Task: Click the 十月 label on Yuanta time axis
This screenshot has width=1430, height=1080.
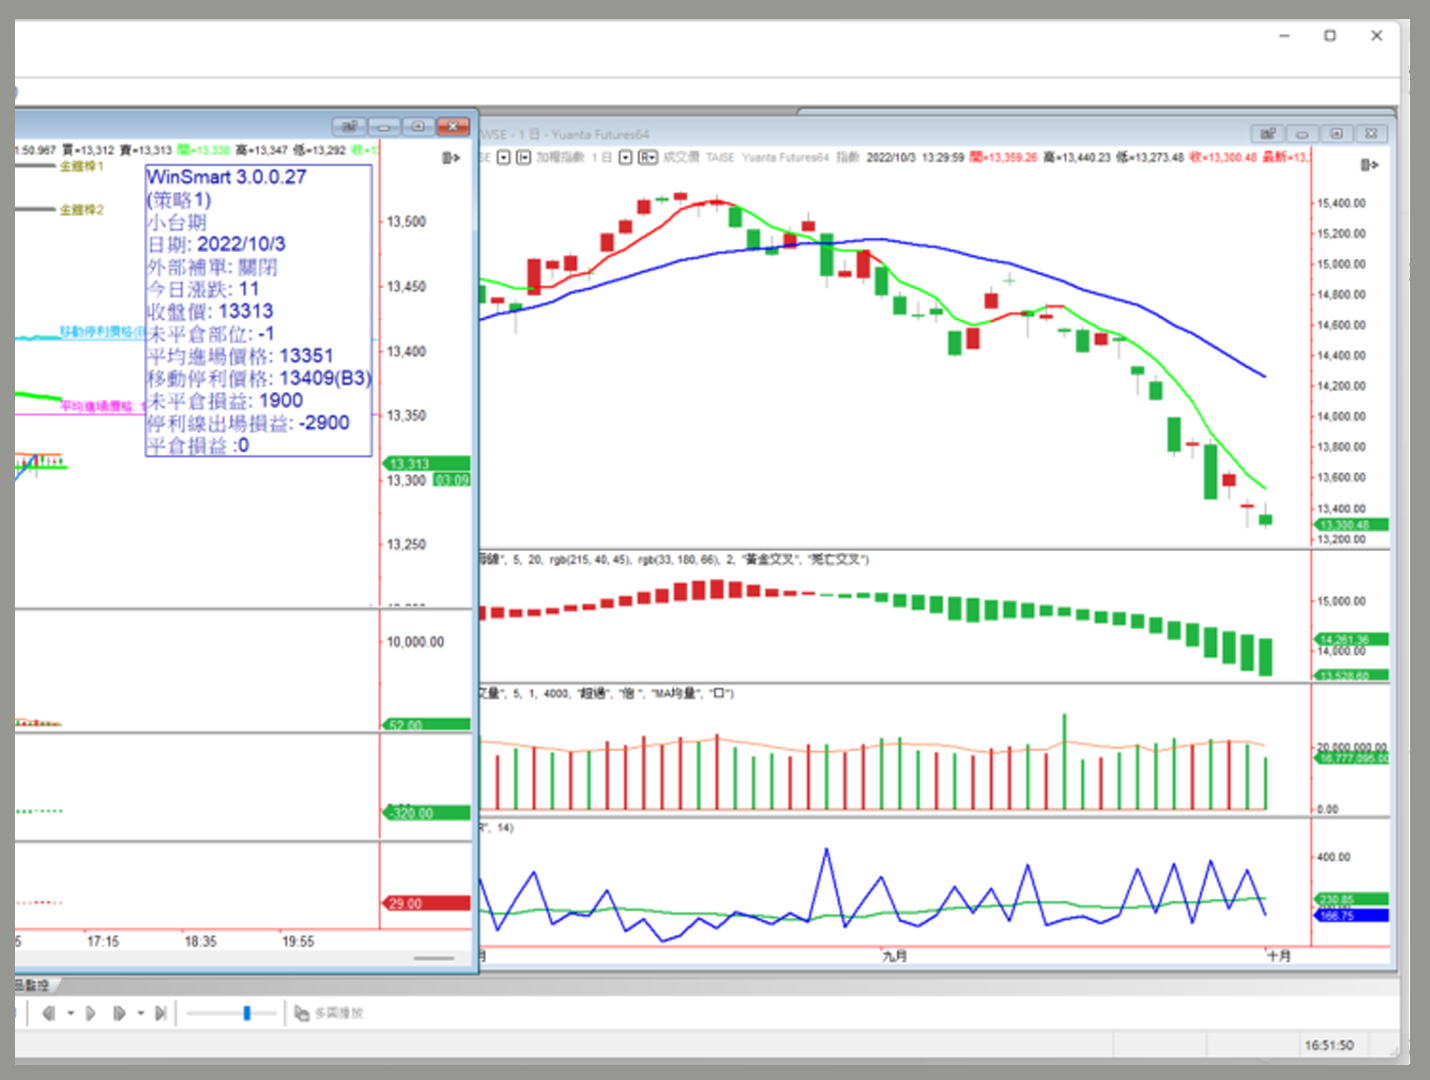Action: [1279, 956]
